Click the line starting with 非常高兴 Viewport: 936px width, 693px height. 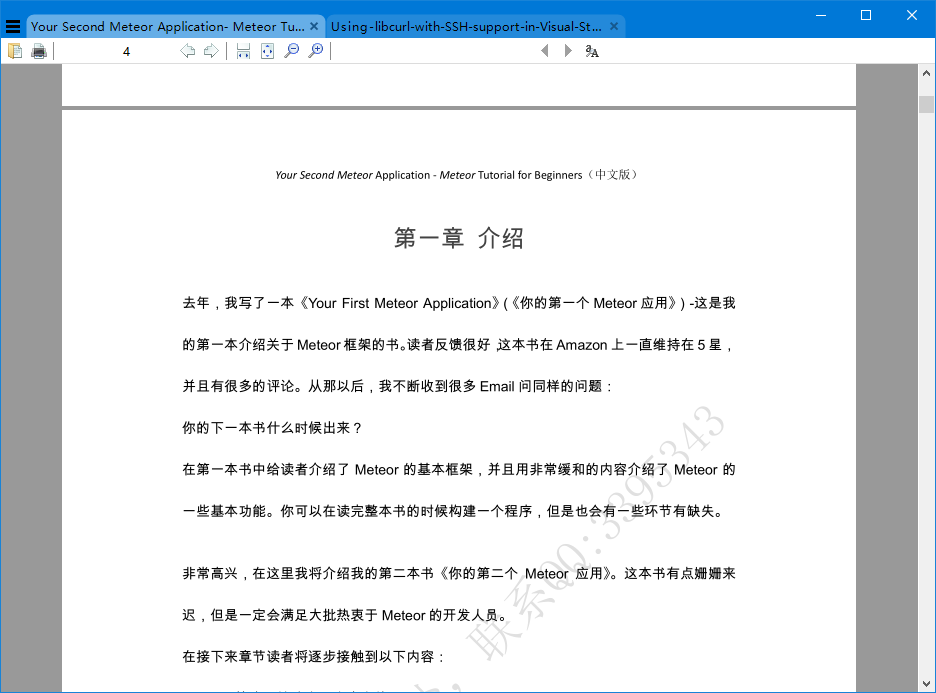[x=458, y=574]
